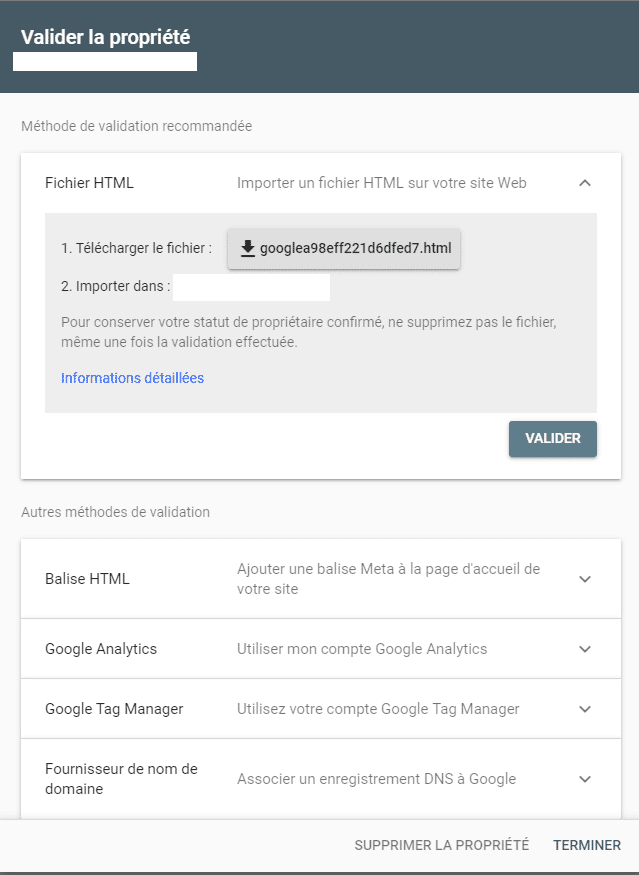Select the Fichier HTML method title
The image size is (639, 875).
pos(89,183)
